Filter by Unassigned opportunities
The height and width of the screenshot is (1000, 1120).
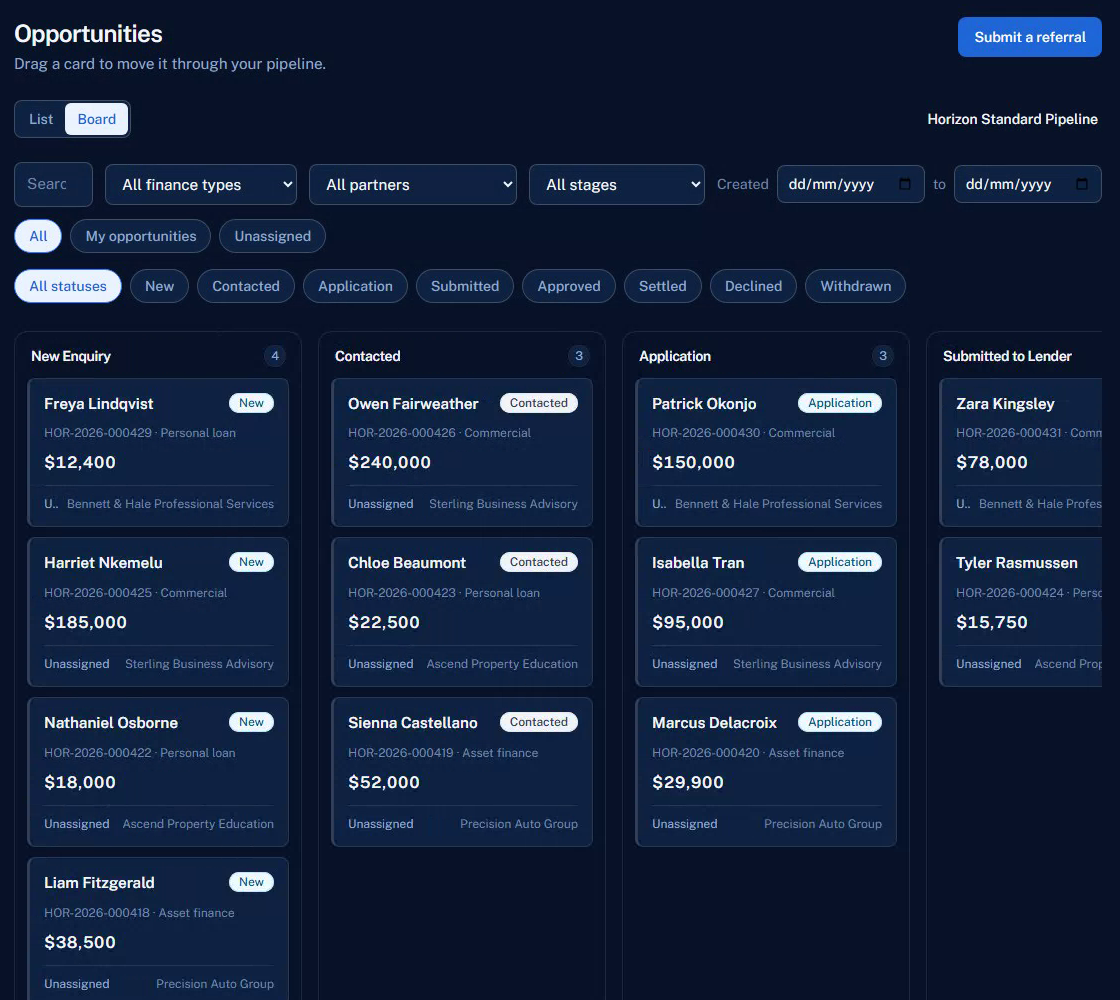tap(272, 236)
